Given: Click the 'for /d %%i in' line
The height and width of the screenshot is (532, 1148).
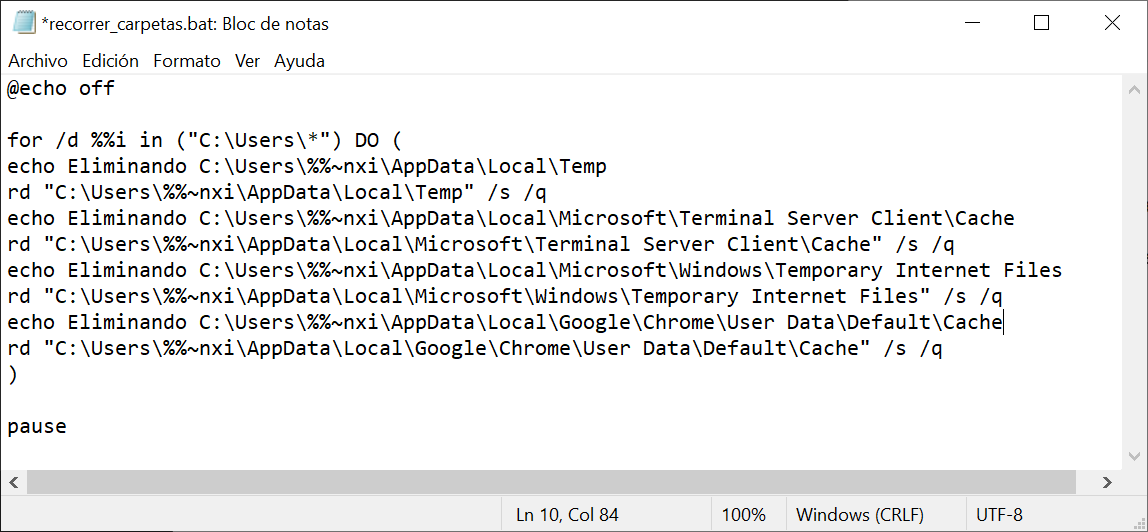Looking at the screenshot, I should tap(205, 140).
